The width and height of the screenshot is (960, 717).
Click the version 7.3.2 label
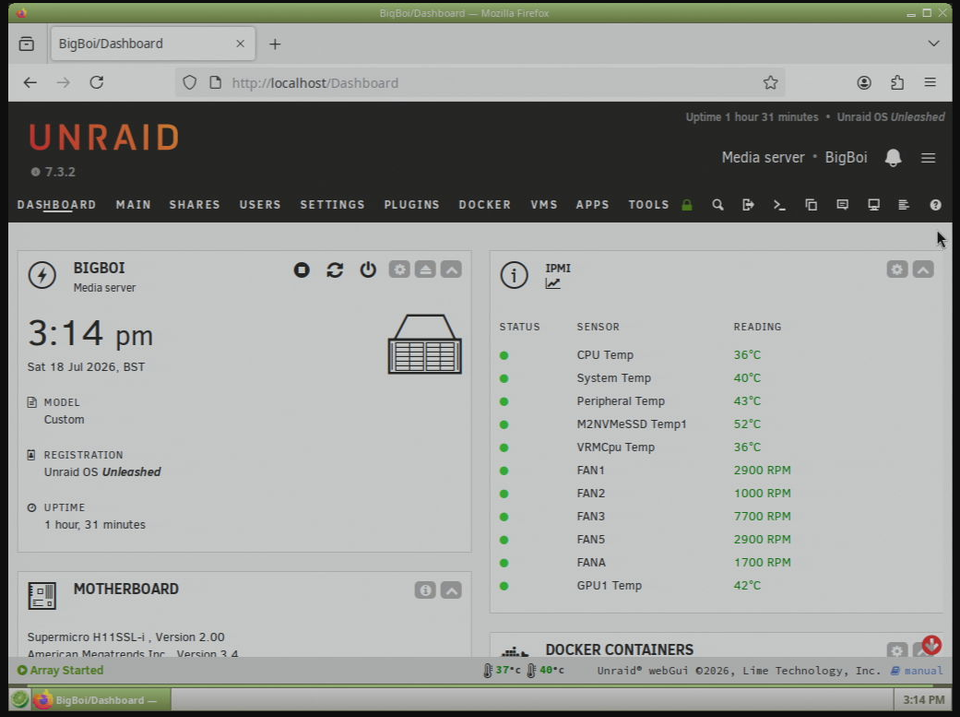(54, 172)
